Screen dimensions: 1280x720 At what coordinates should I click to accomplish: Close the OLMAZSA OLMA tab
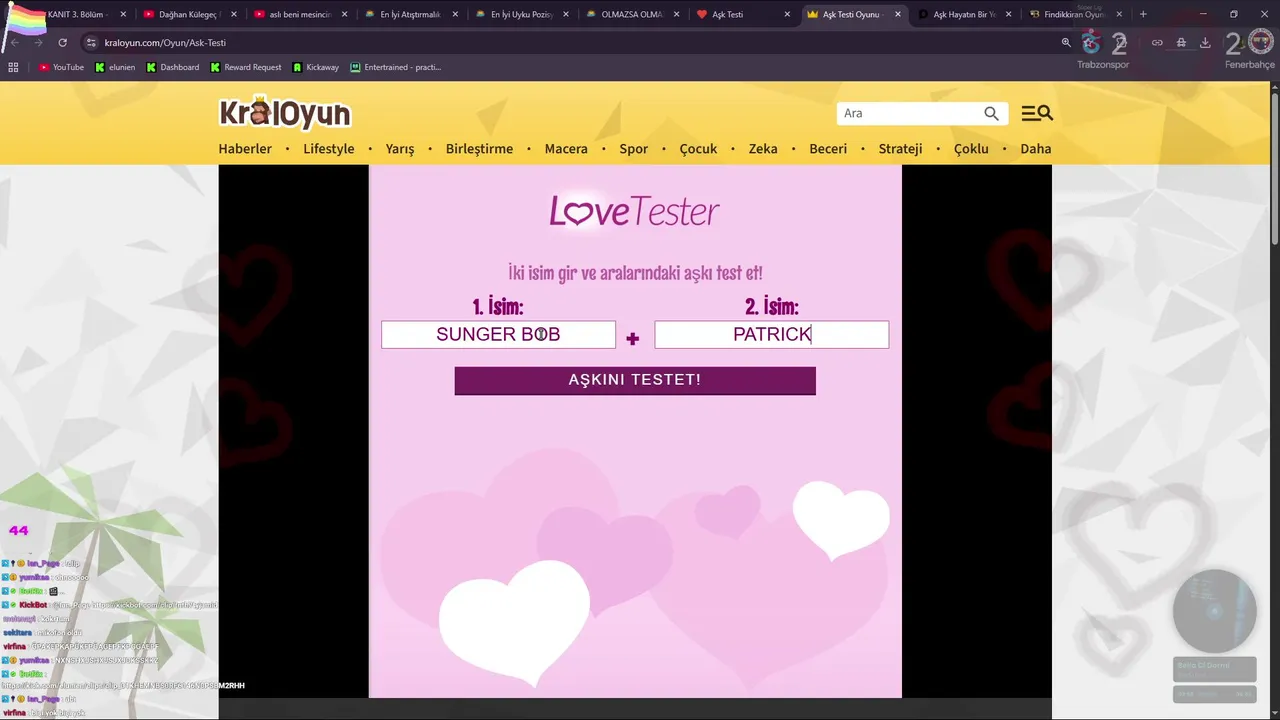676,15
